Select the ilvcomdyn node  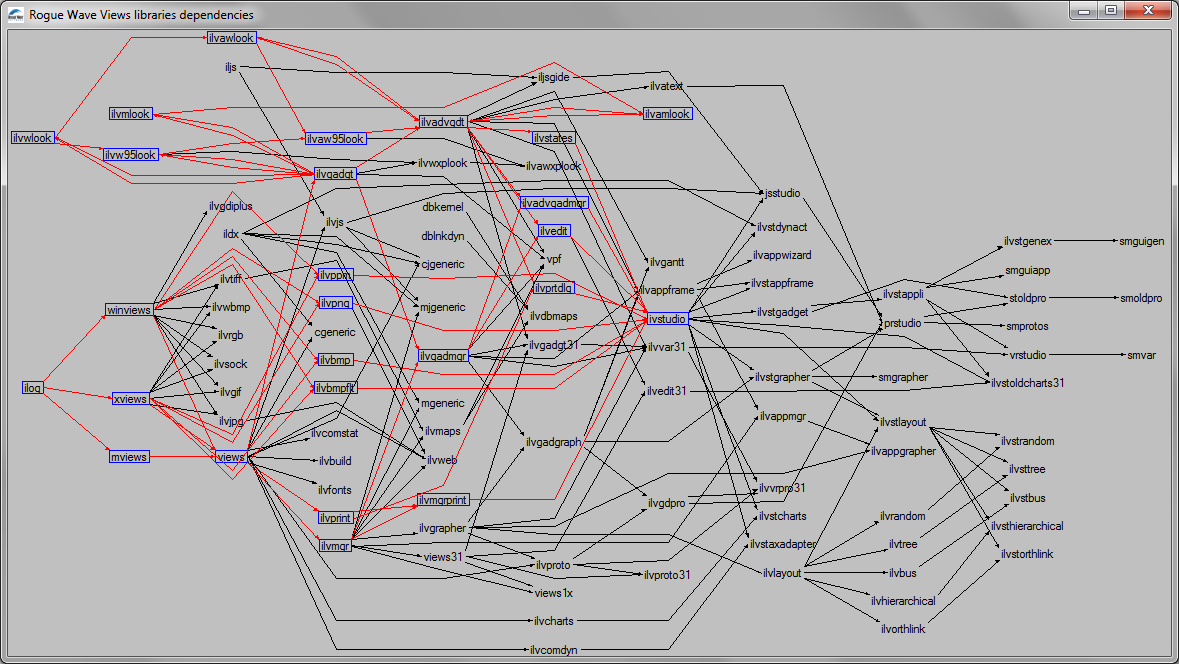click(554, 650)
